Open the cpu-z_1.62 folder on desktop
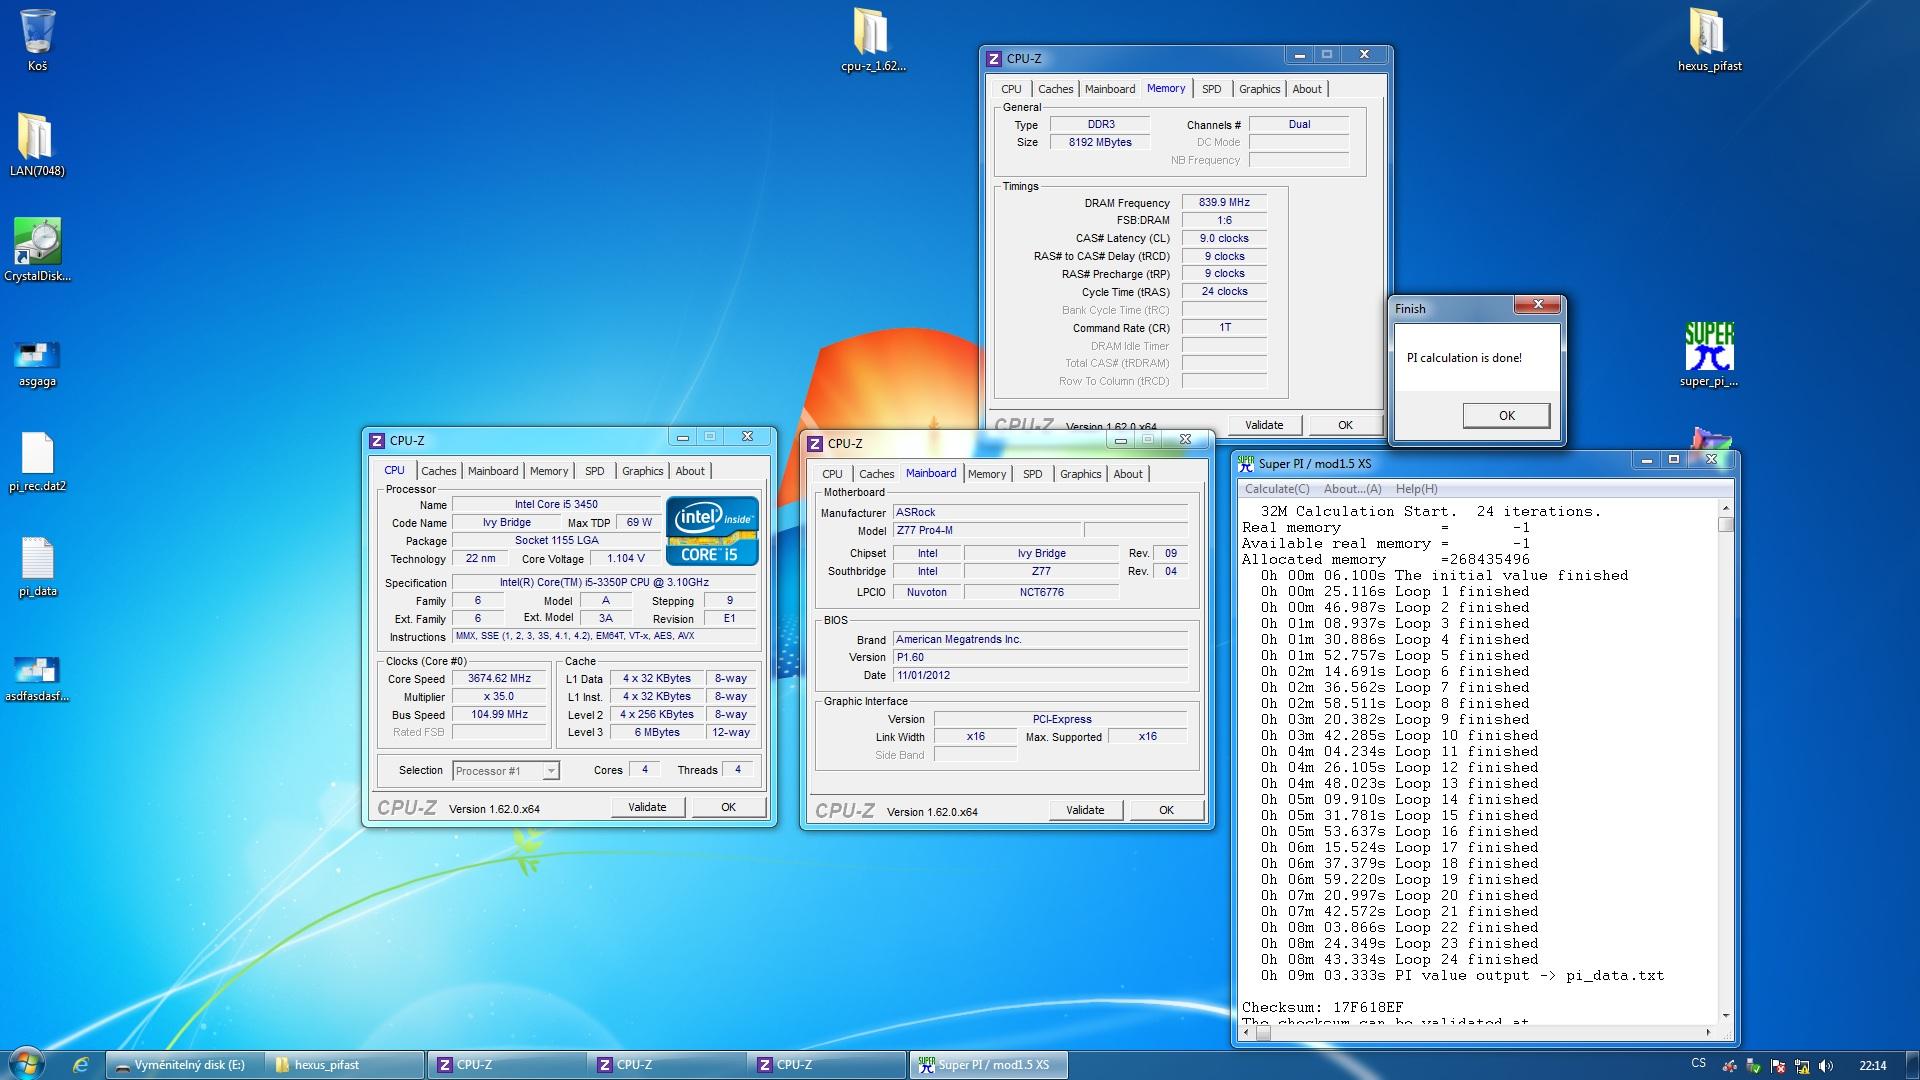The width and height of the screenshot is (1920, 1080). [872, 40]
